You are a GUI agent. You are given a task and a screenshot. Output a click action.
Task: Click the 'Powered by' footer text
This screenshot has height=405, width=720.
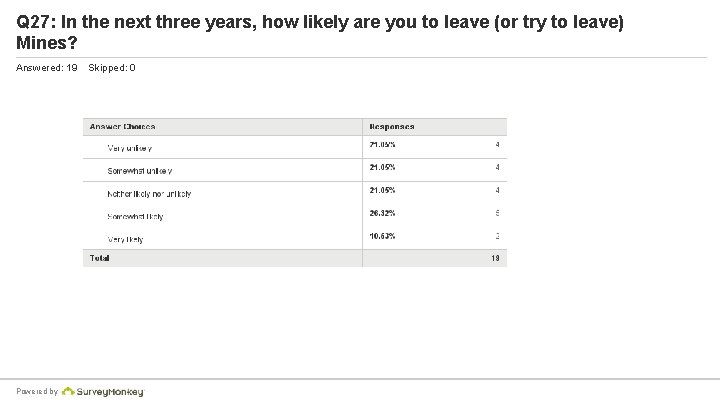click(37, 392)
